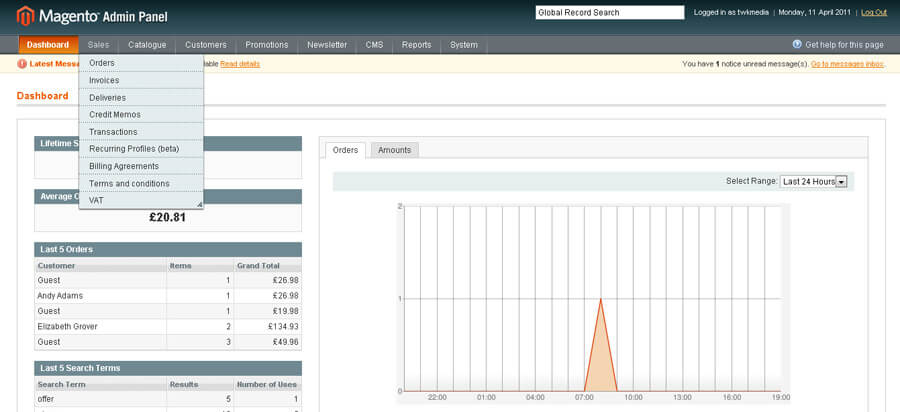Open the Reports menu
Viewport: 900px width, 412px height.
tap(417, 45)
